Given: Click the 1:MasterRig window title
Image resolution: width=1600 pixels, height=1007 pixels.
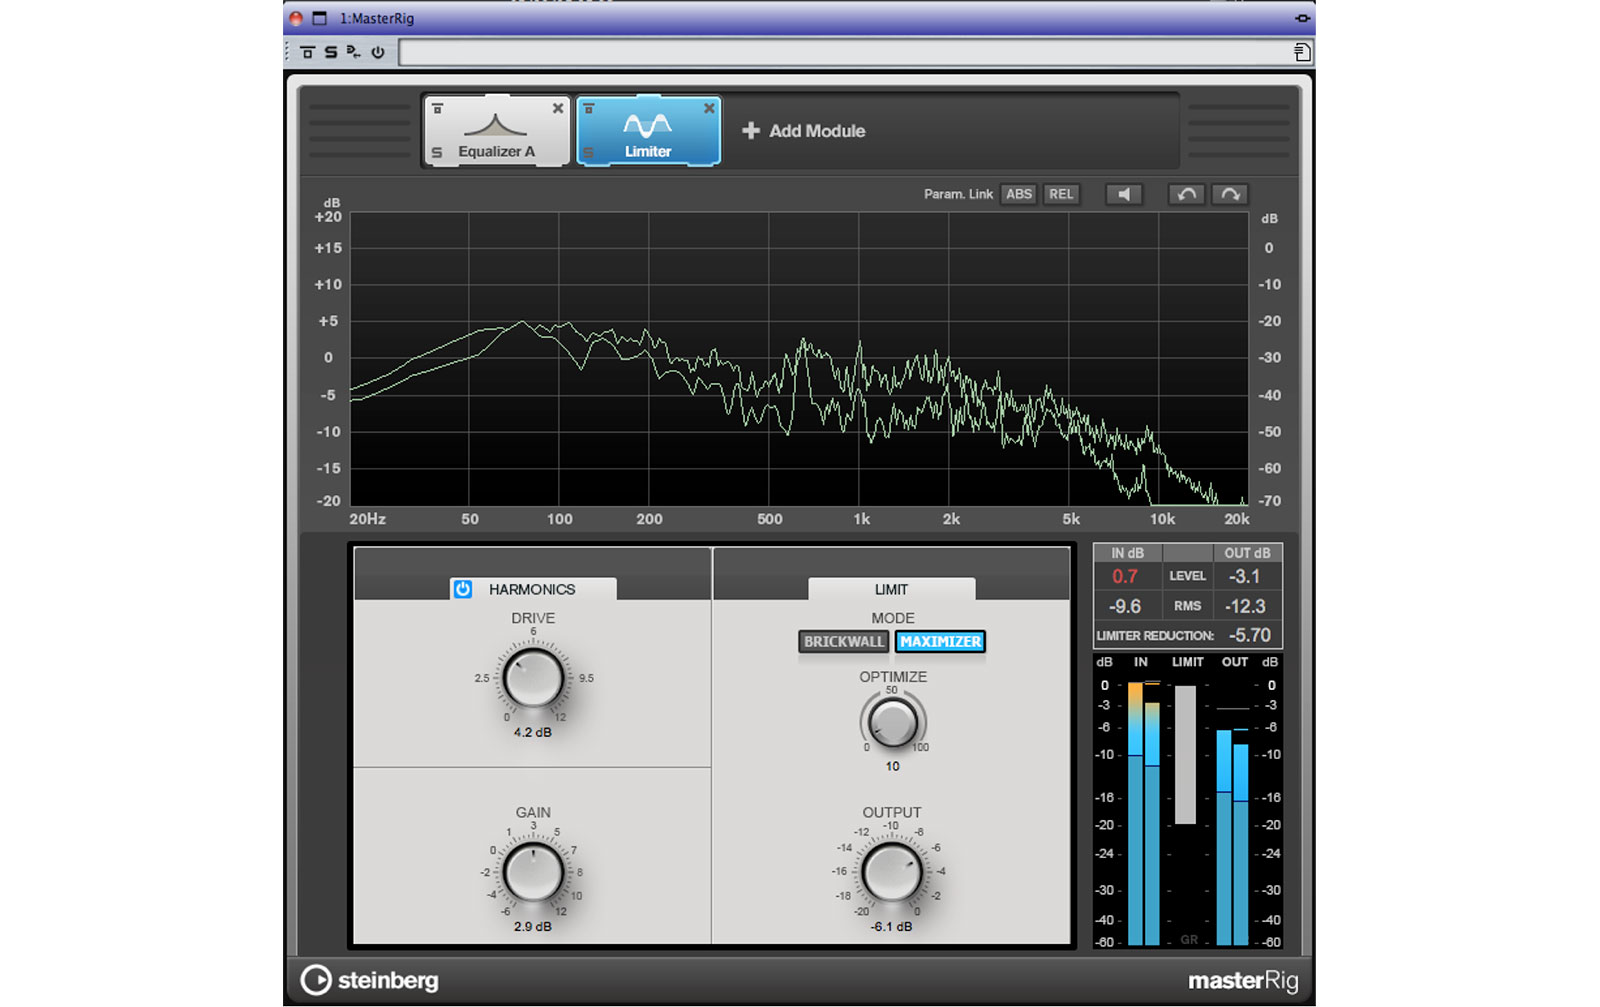Looking at the screenshot, I should point(376,18).
